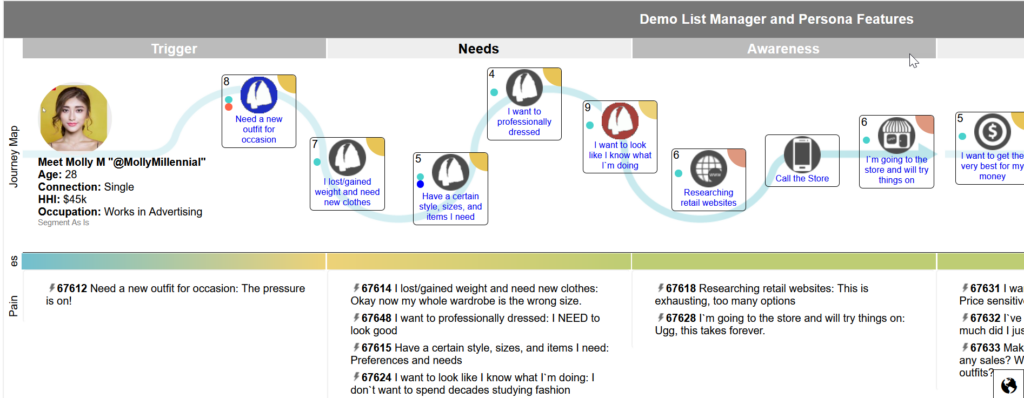Open 'I'm going to the store and will try' link

[x=896, y=169]
